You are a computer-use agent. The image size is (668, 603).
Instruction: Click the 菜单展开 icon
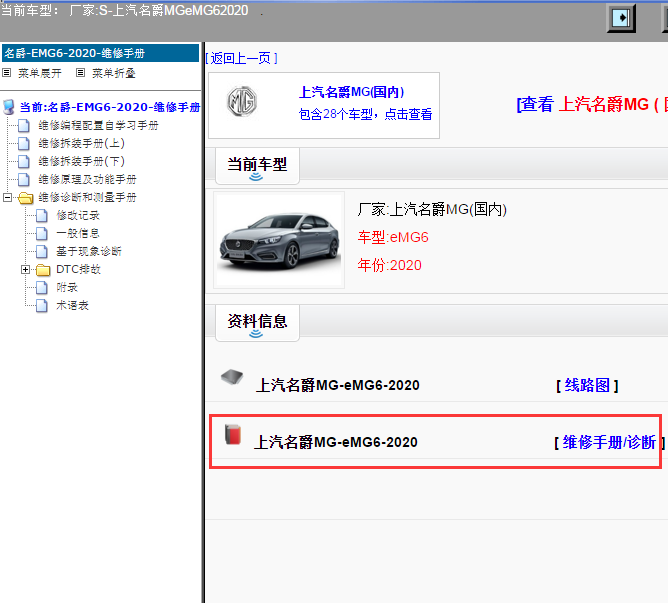(x=6, y=73)
